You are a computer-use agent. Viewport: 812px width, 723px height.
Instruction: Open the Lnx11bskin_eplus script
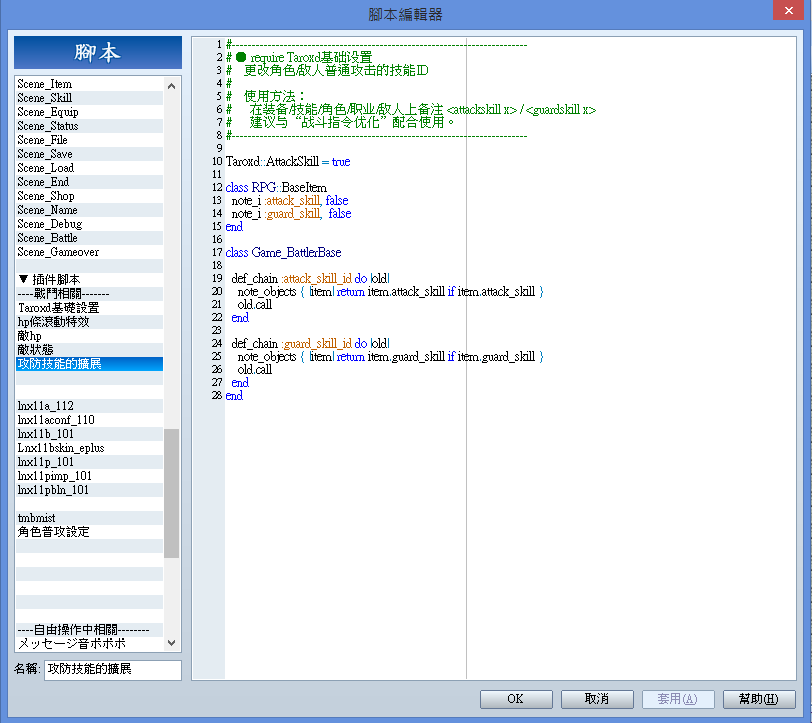tap(90, 447)
